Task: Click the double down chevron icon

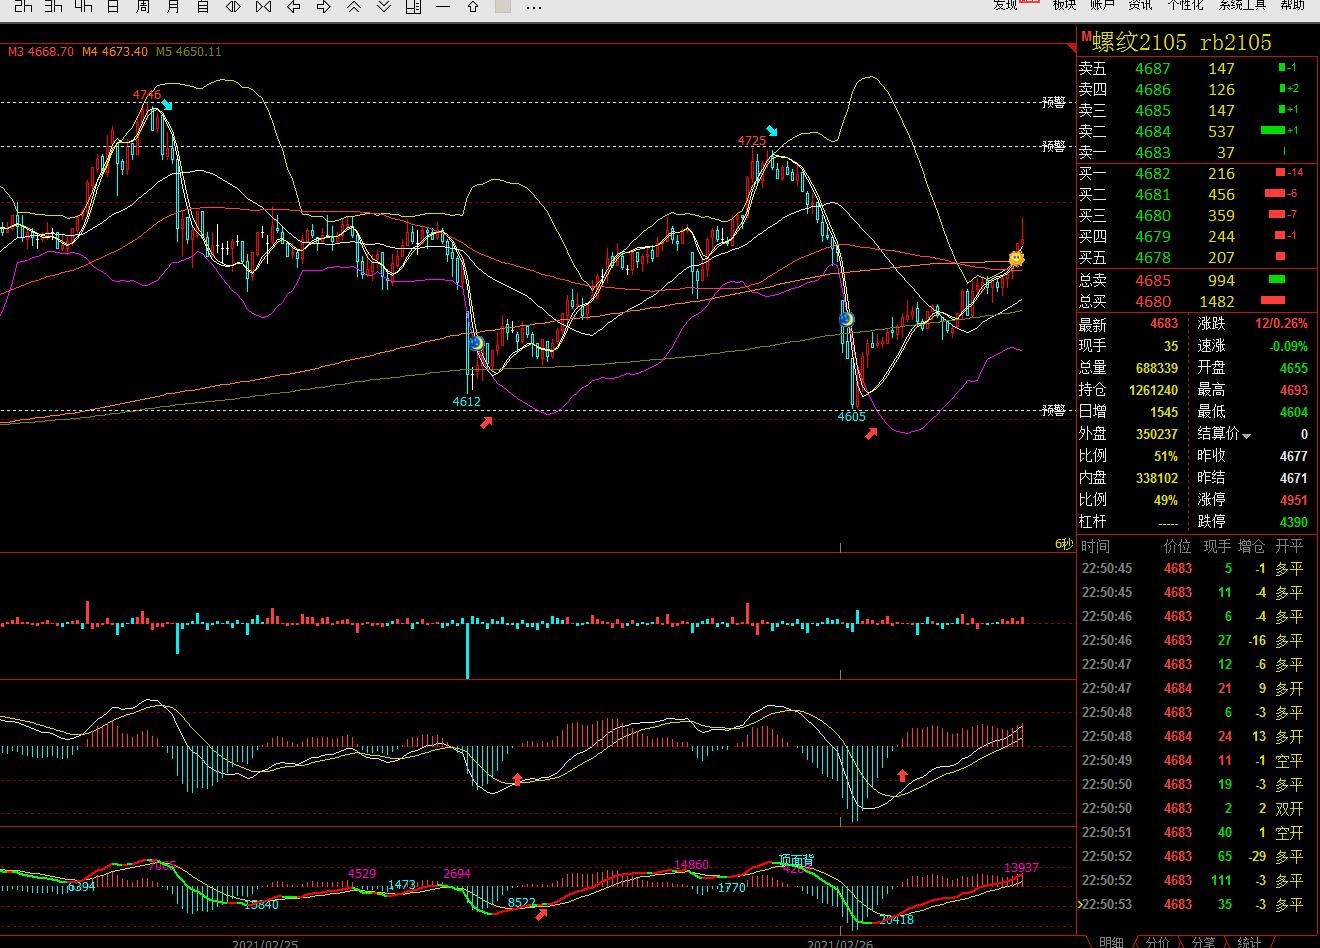Action: tap(384, 6)
